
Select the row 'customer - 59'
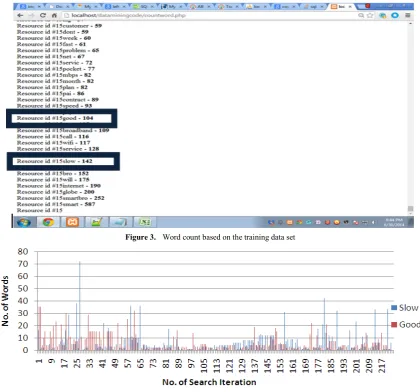[x=59, y=26]
